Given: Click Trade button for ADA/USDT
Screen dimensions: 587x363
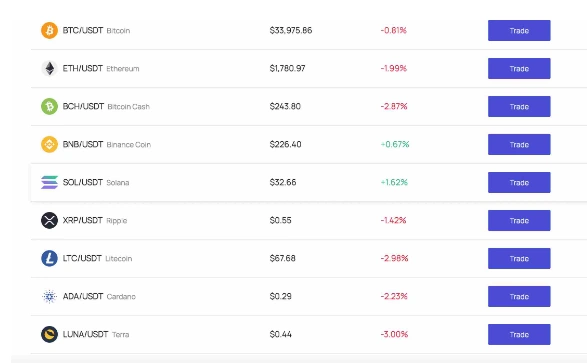Looking at the screenshot, I should (x=519, y=296).
